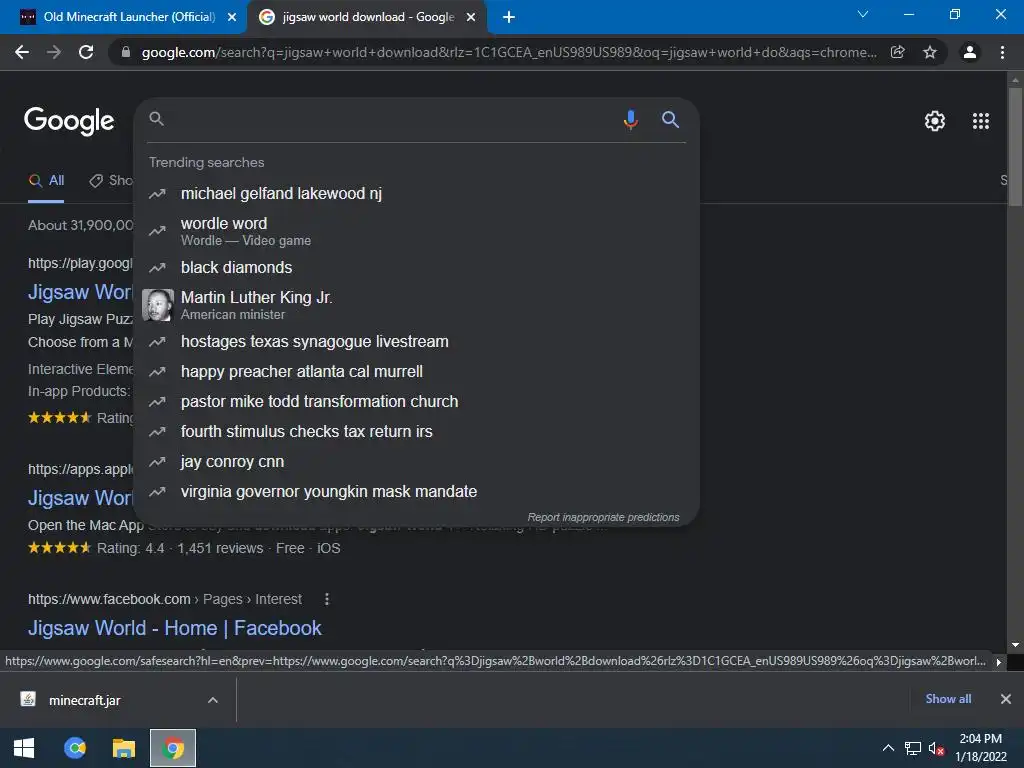Choose black diamonds trending search
1024x768 pixels.
pyautogui.click(x=416, y=267)
